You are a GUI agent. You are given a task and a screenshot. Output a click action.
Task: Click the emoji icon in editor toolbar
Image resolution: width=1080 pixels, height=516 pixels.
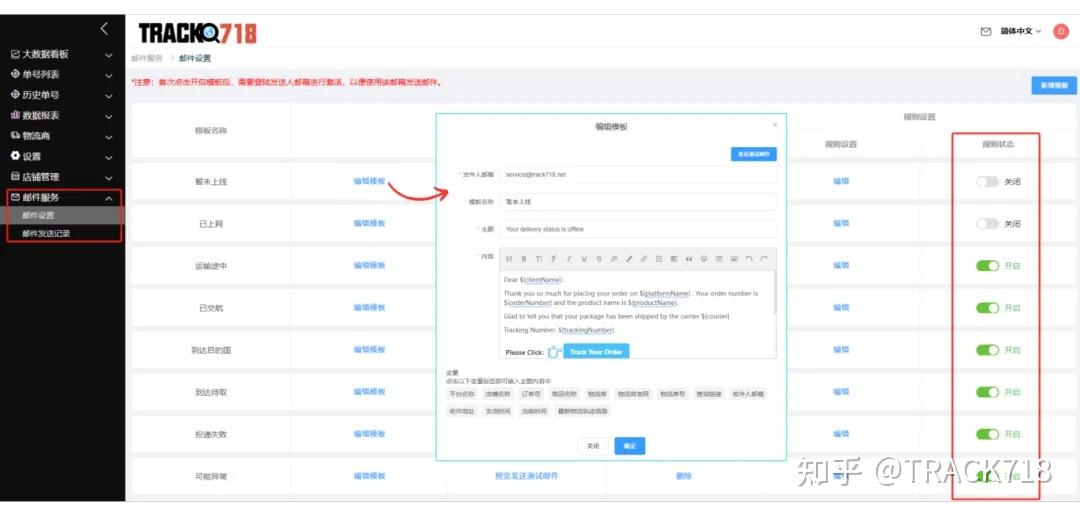click(x=704, y=259)
